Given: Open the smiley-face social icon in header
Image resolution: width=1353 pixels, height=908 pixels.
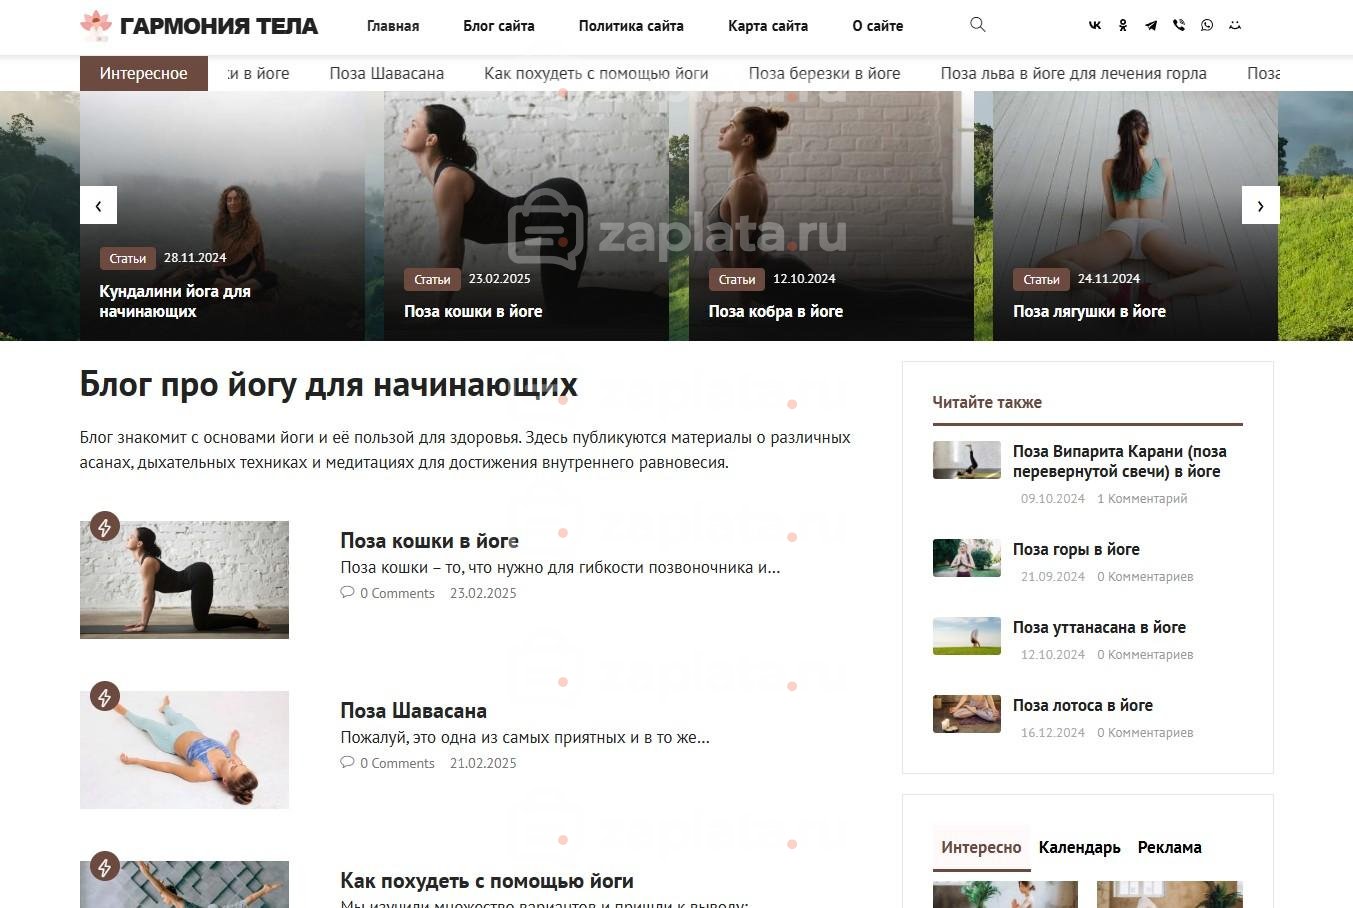Looking at the screenshot, I should (1235, 26).
